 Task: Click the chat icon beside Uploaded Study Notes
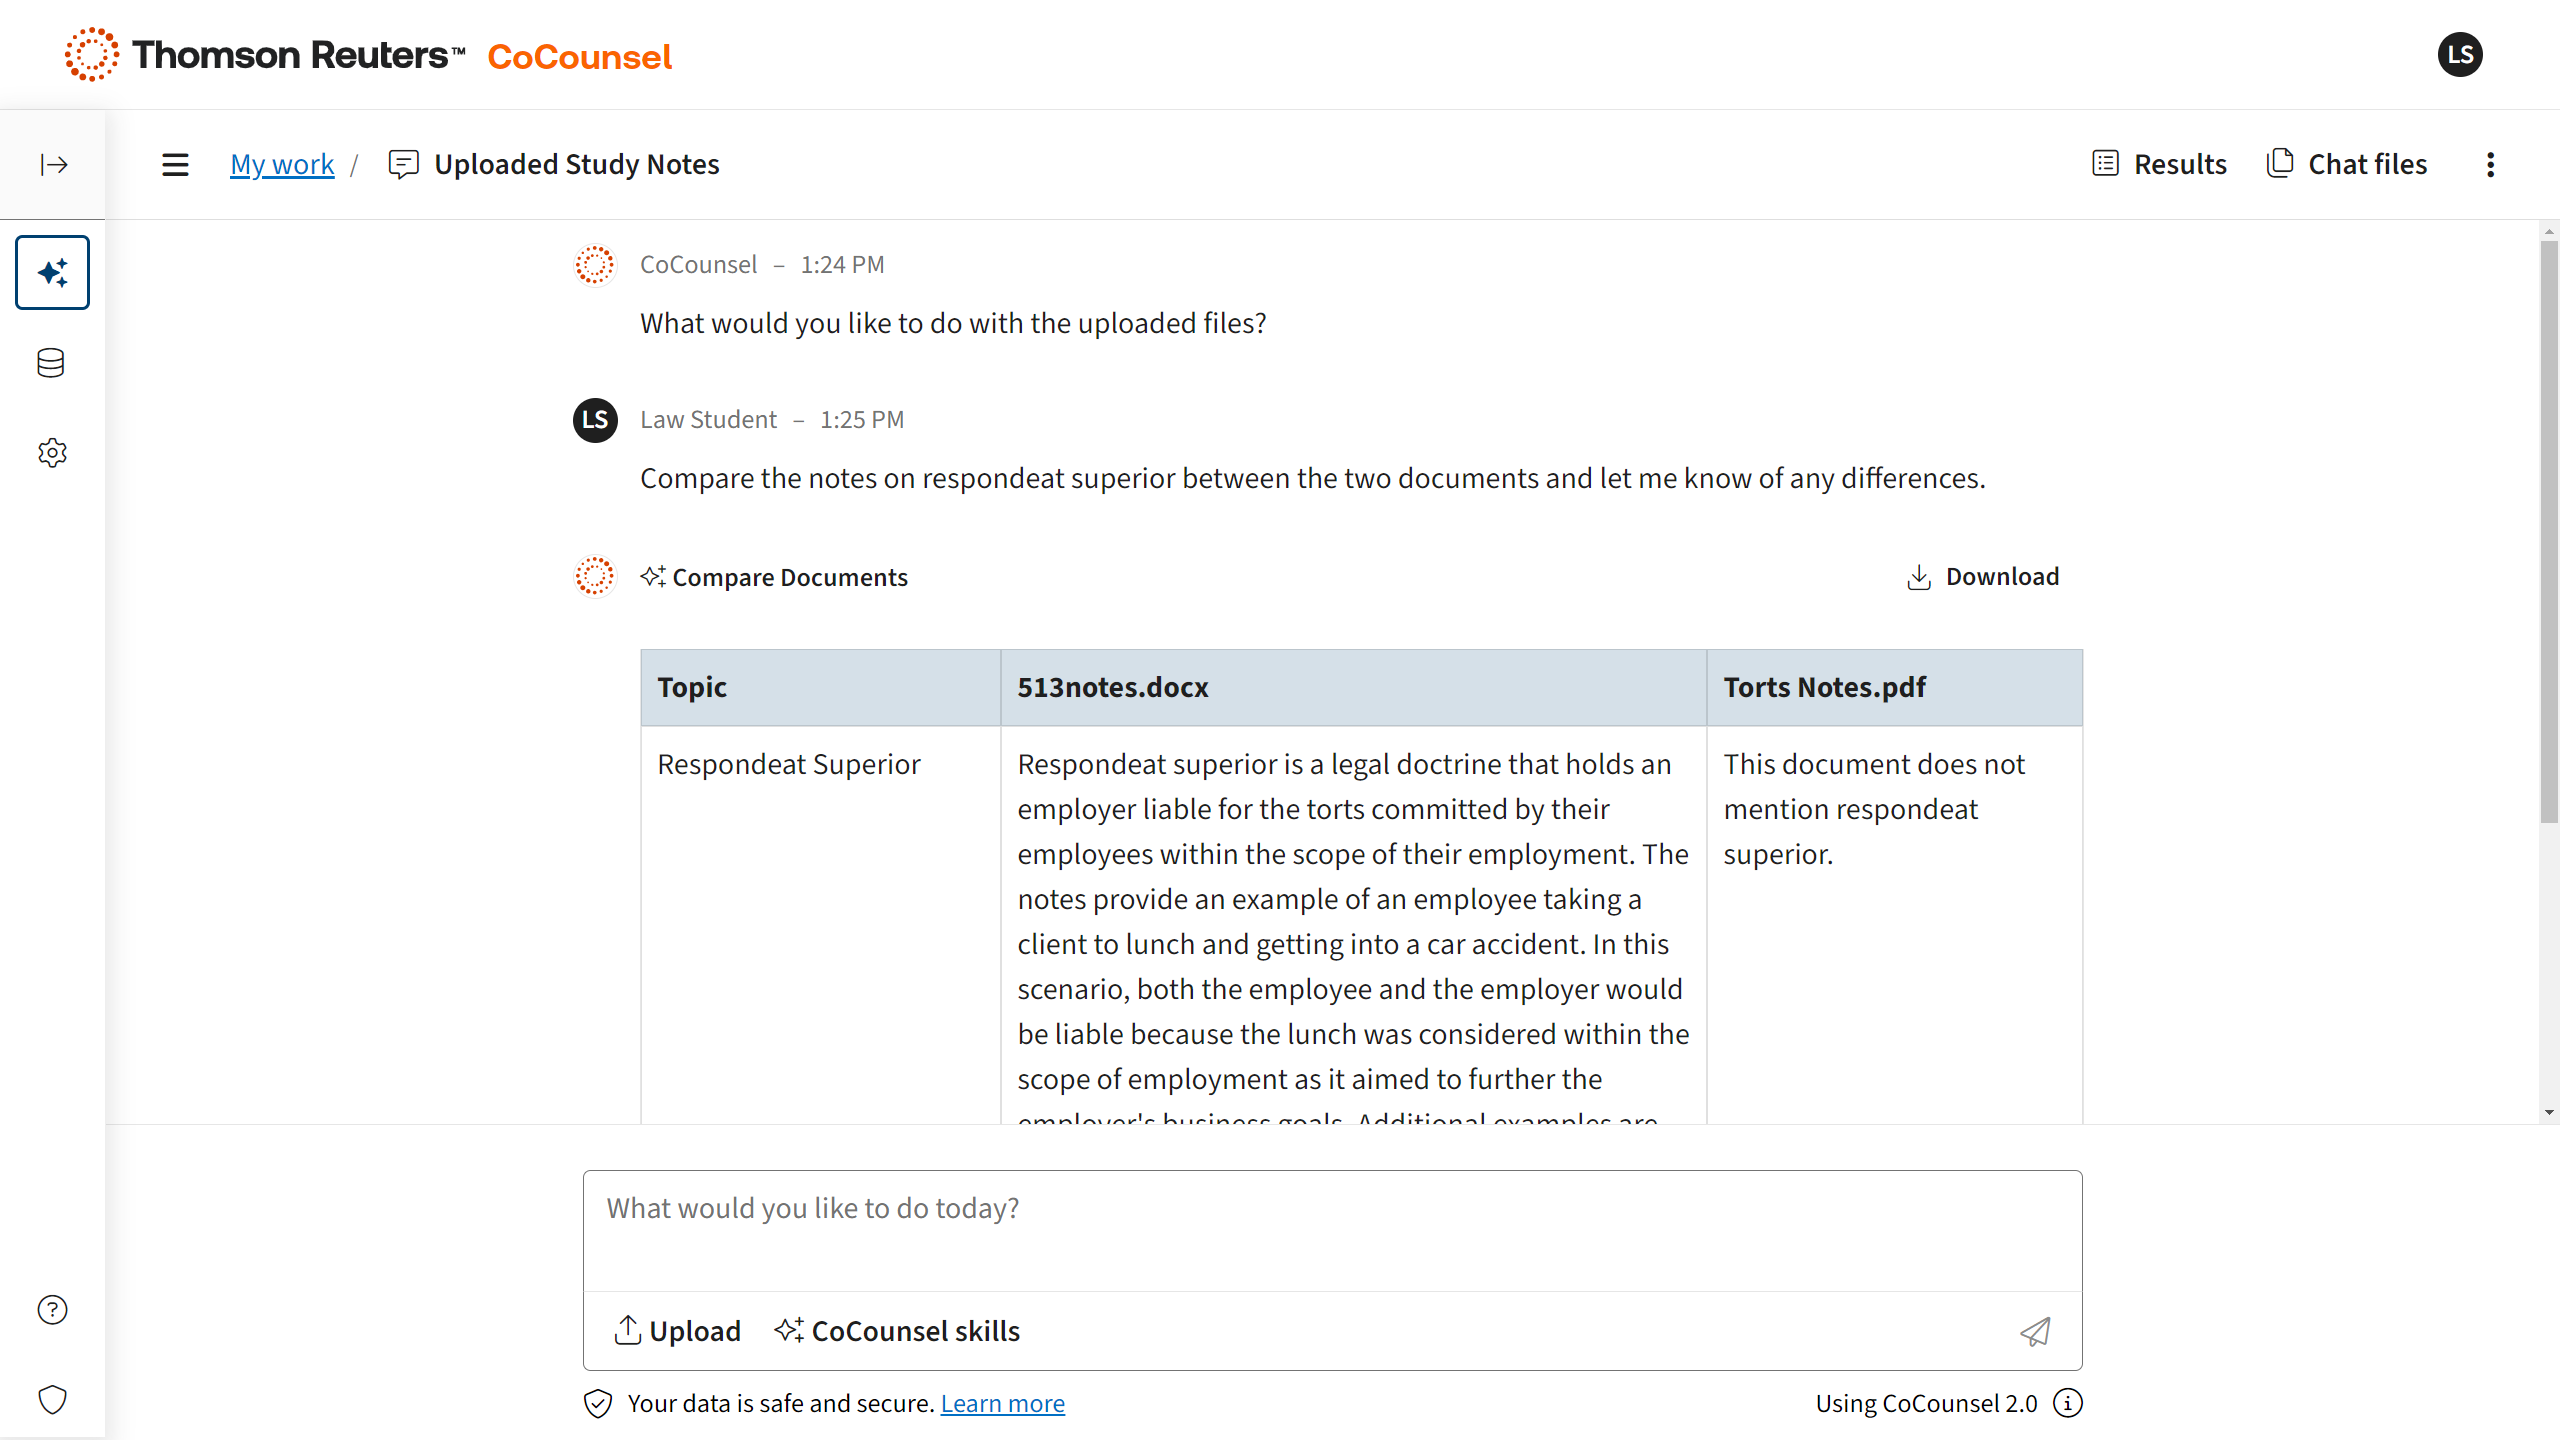(x=403, y=164)
